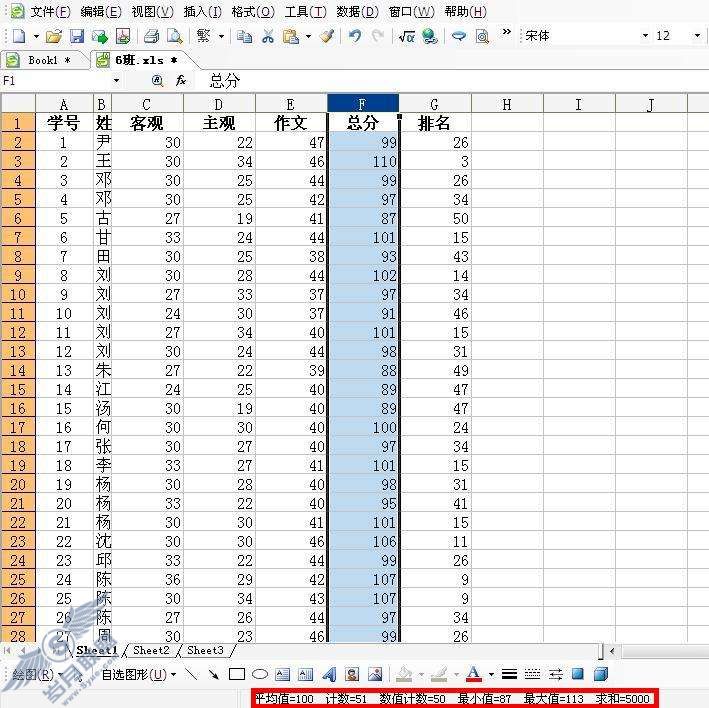Insert a horizontal text box

click(283, 675)
